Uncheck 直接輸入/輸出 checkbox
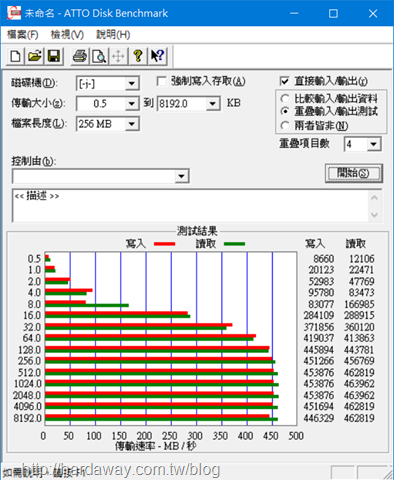Viewport: 394px width, 480px height. pos(284,81)
